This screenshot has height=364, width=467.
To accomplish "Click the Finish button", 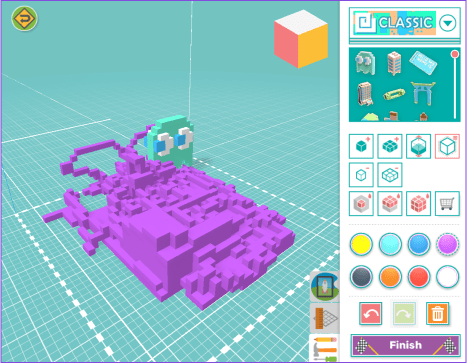I will click(405, 345).
